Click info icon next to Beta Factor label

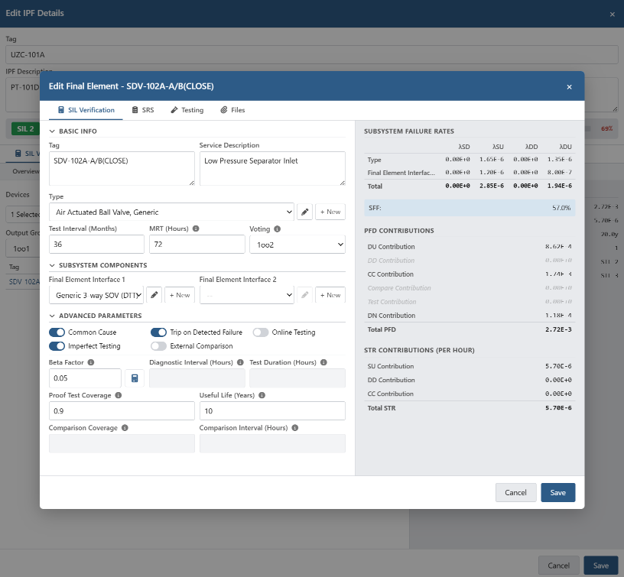(x=91, y=362)
